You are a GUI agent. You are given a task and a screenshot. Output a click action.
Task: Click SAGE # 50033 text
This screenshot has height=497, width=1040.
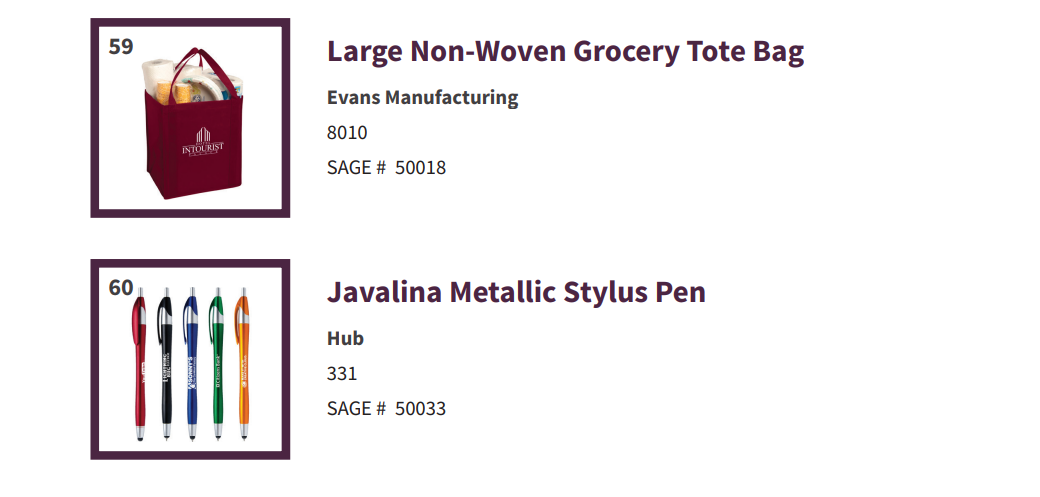coord(386,409)
